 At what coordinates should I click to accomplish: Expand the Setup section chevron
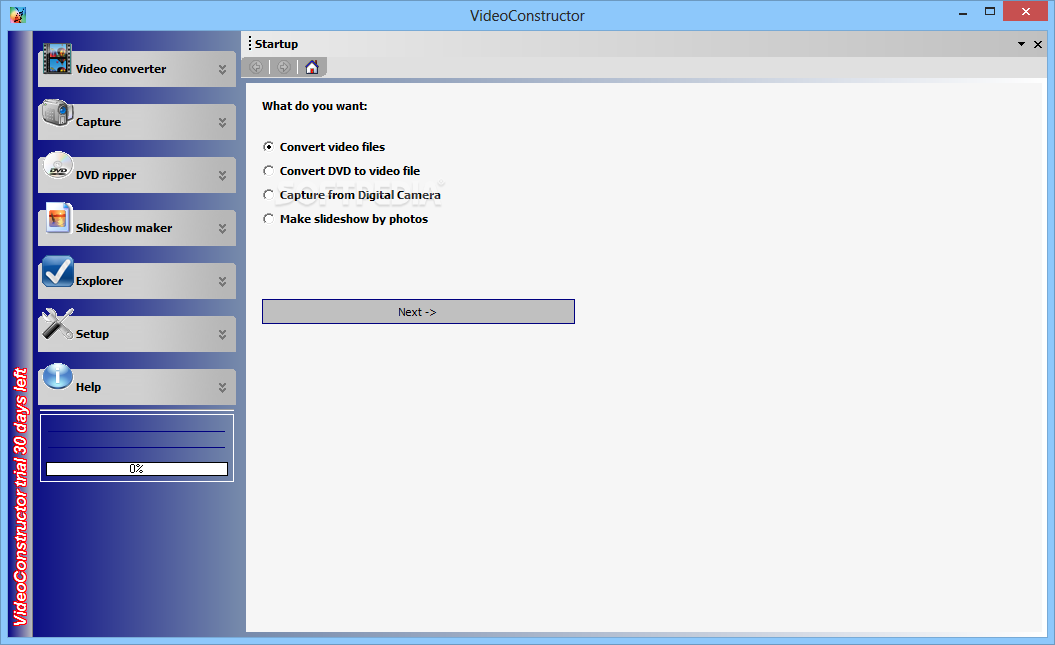[222, 334]
